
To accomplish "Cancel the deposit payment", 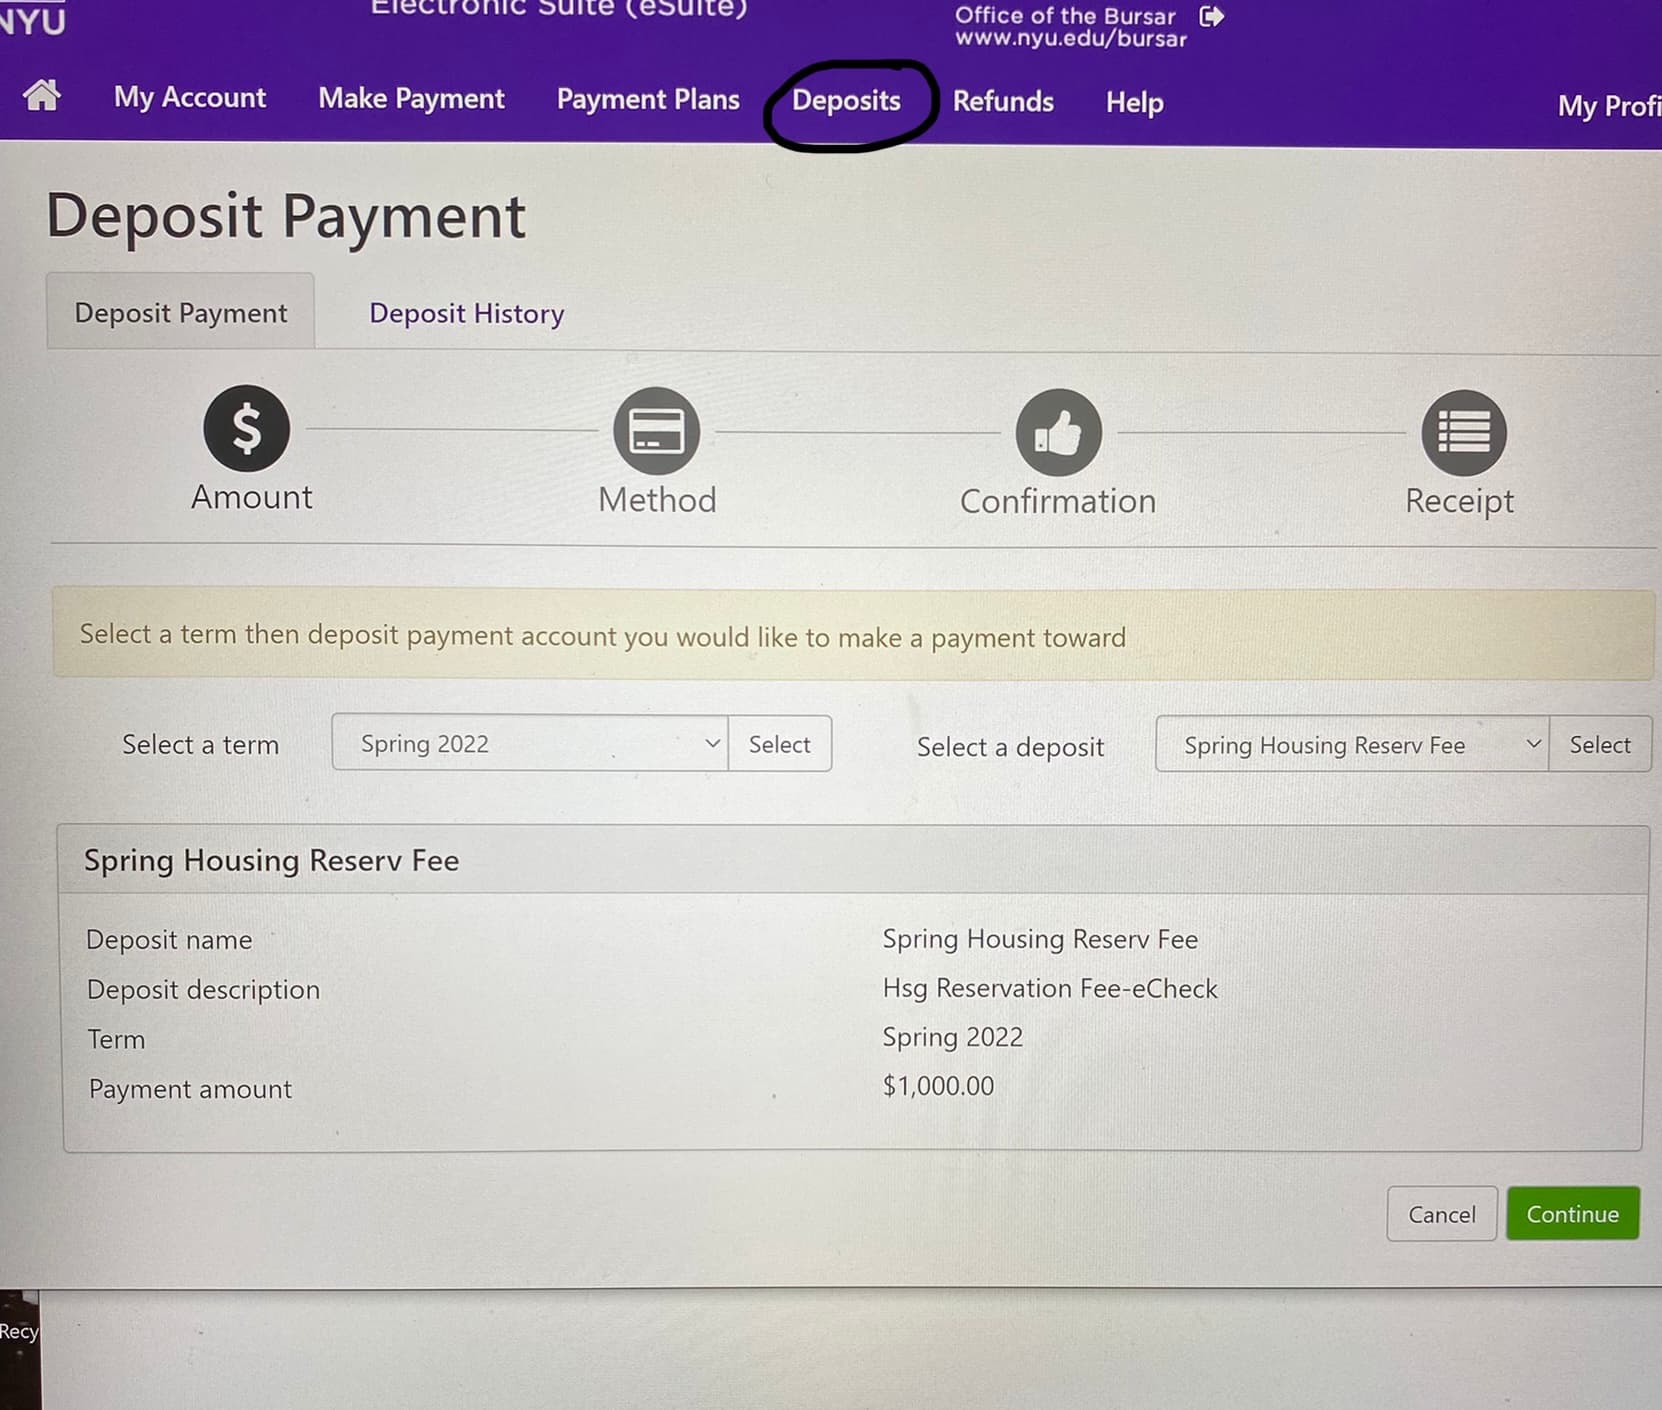I will click(x=1441, y=1213).
